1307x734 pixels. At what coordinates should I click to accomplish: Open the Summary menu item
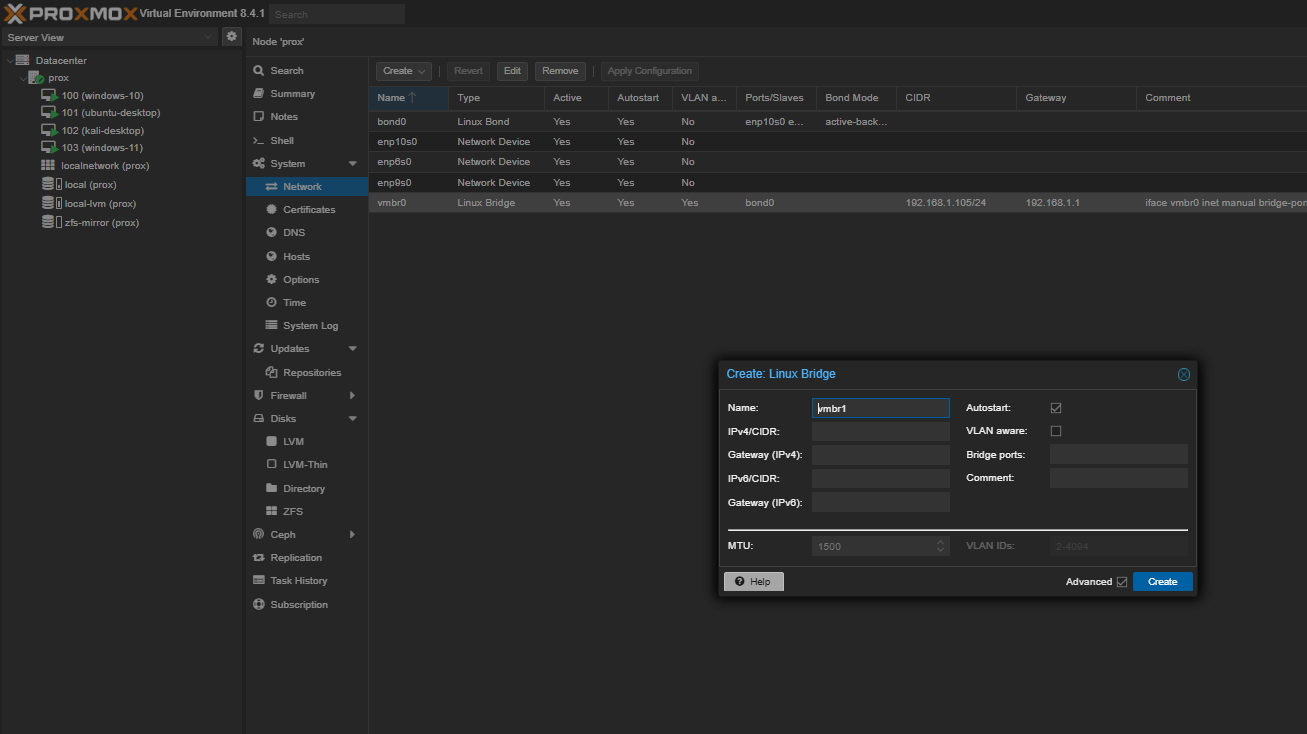(292, 94)
